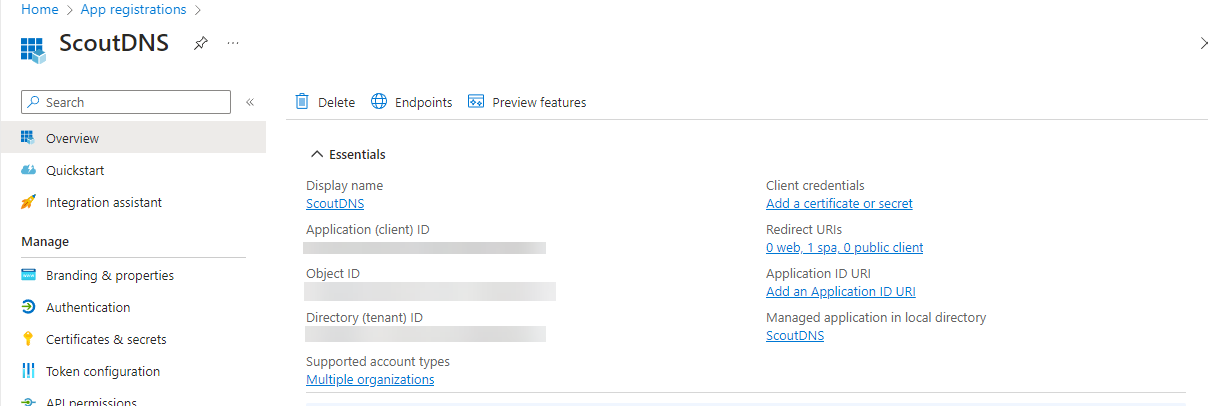The width and height of the screenshot is (1208, 406).
Task: Click the Quickstart cloud icon
Action: (29, 171)
